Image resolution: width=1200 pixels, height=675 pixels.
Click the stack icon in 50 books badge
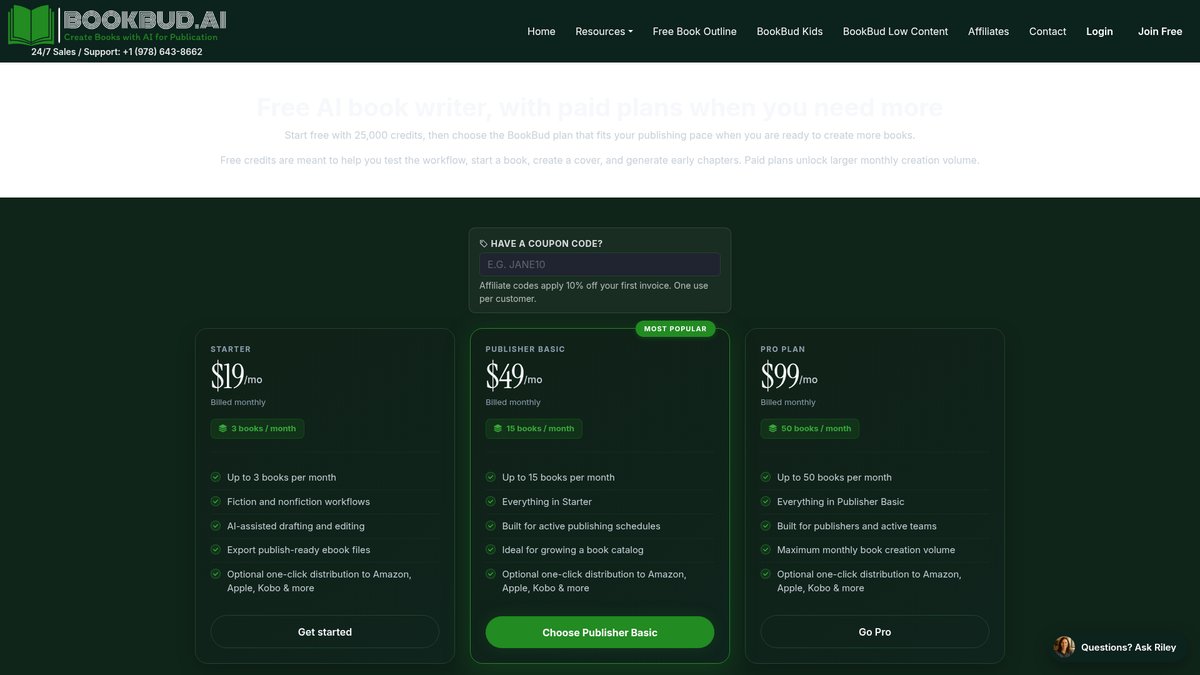772,428
